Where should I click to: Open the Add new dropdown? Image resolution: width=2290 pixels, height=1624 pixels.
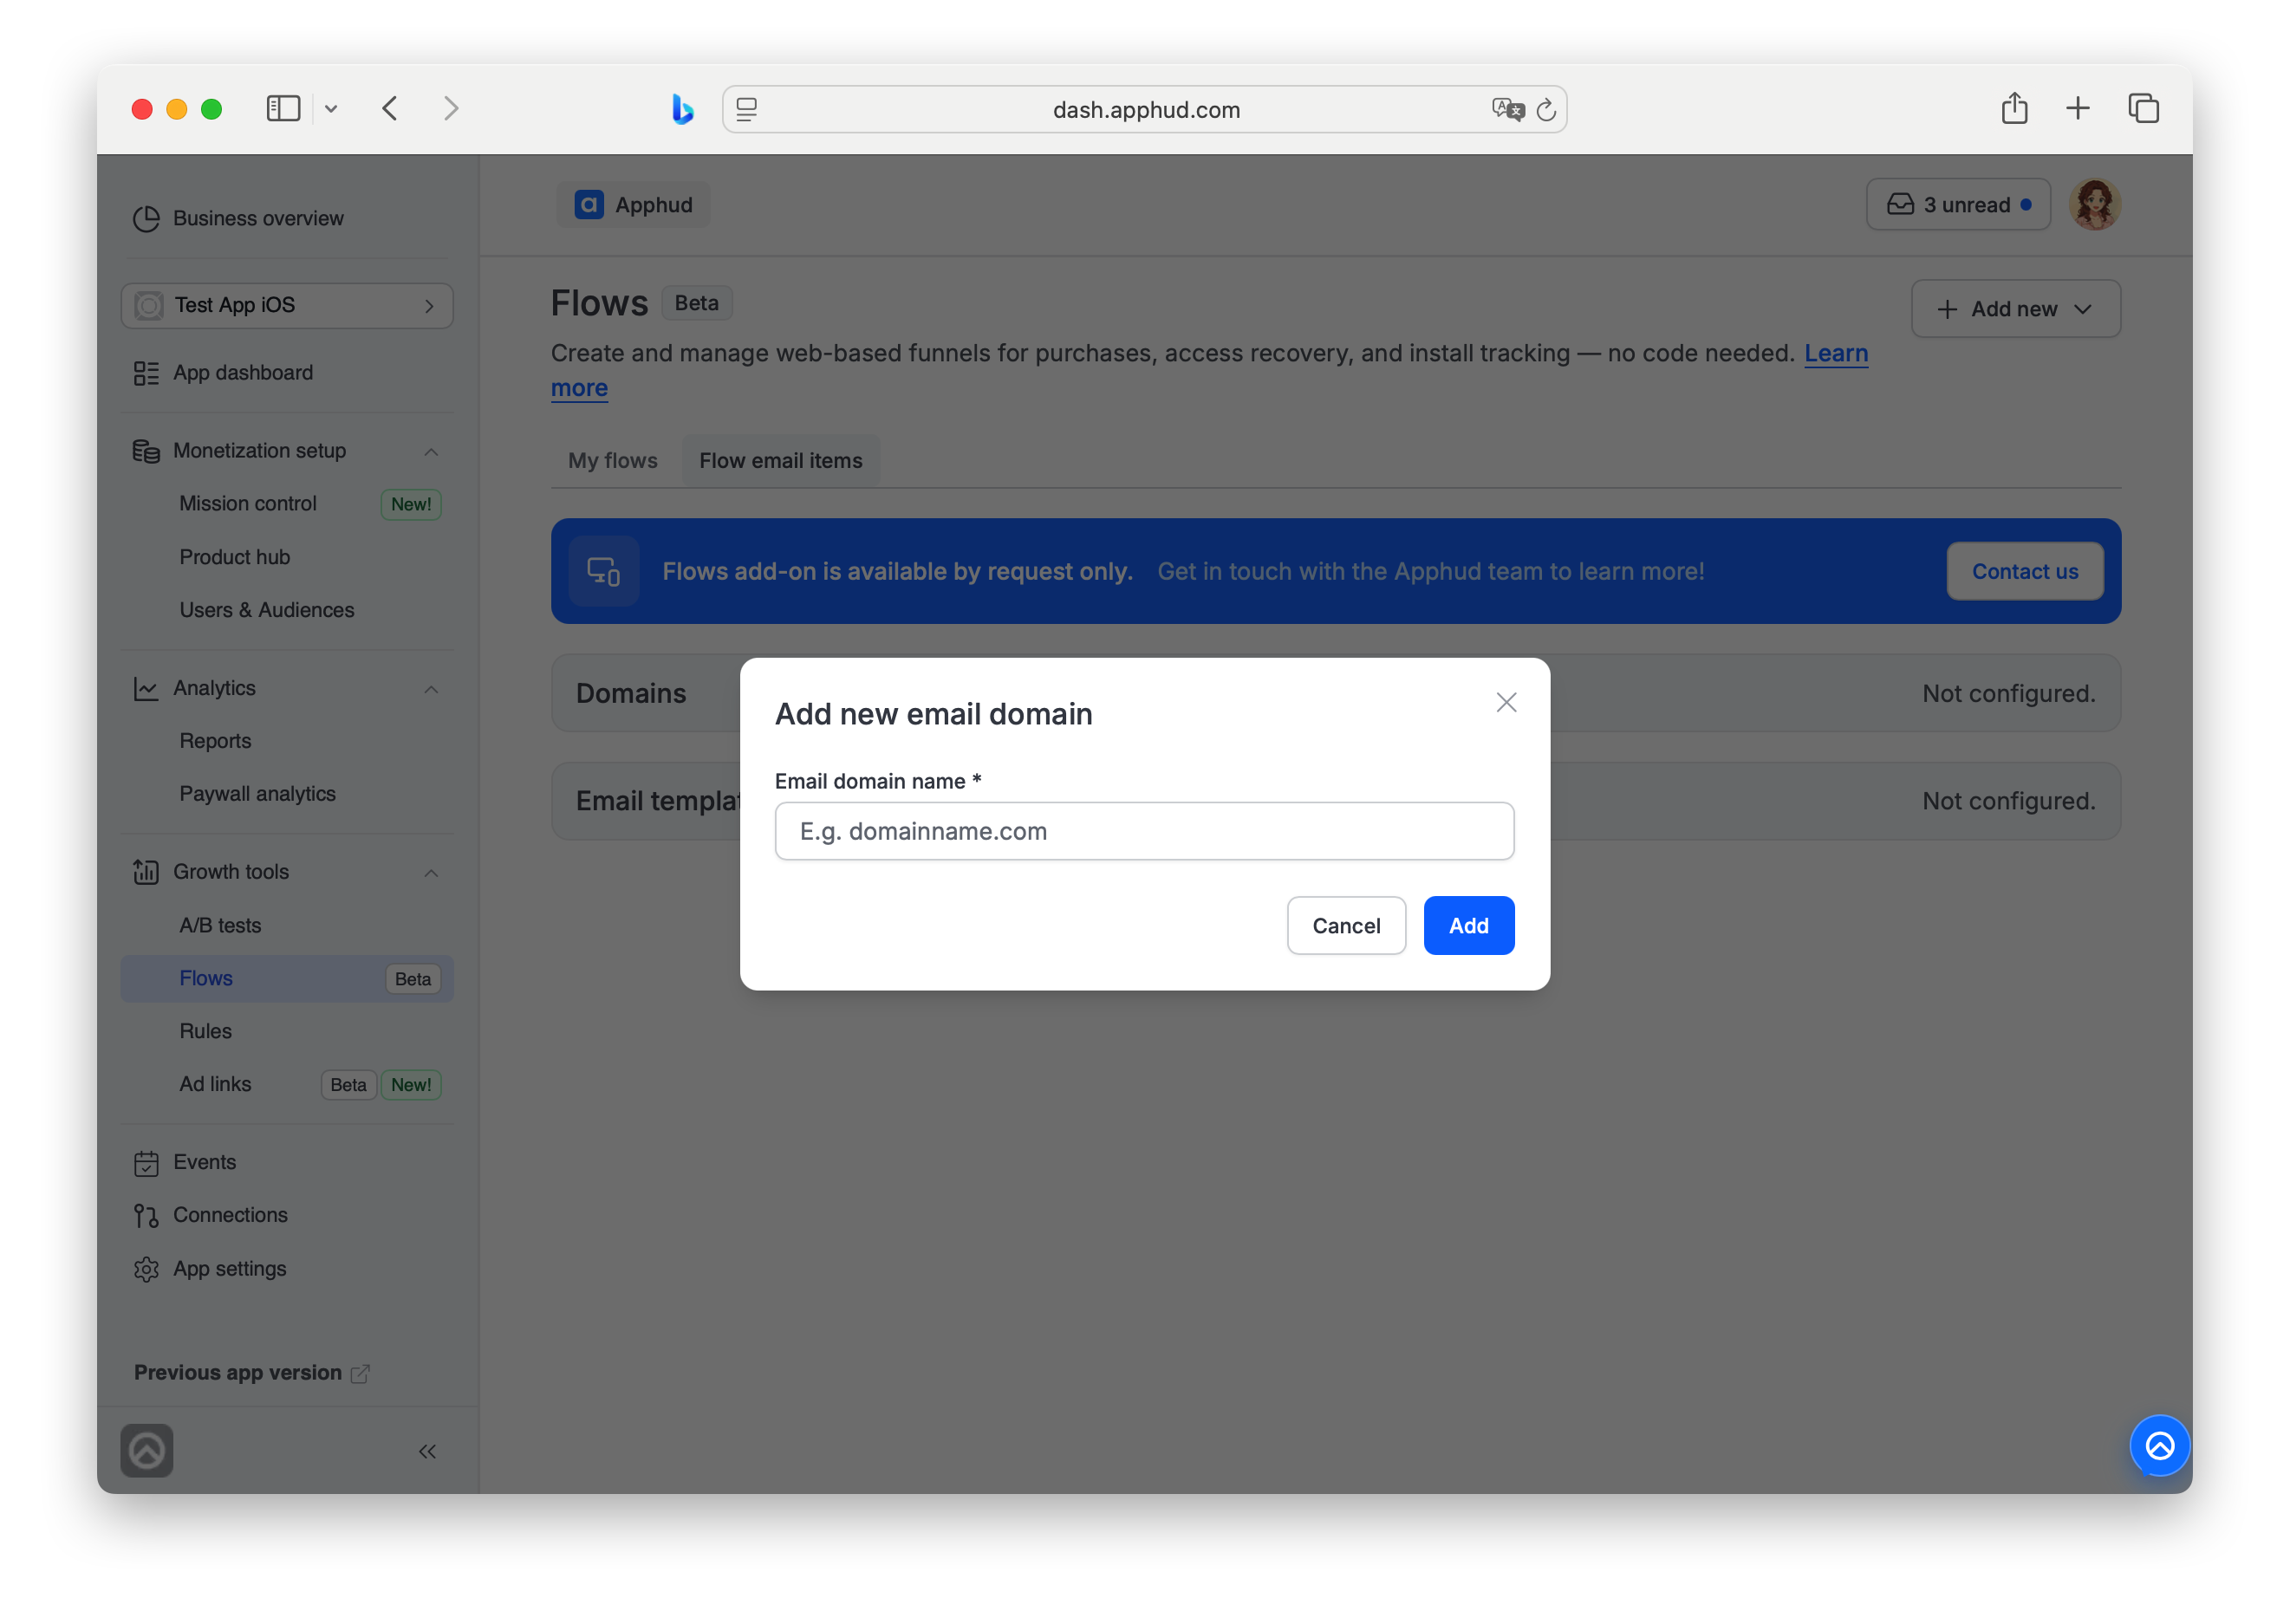pos(2015,309)
